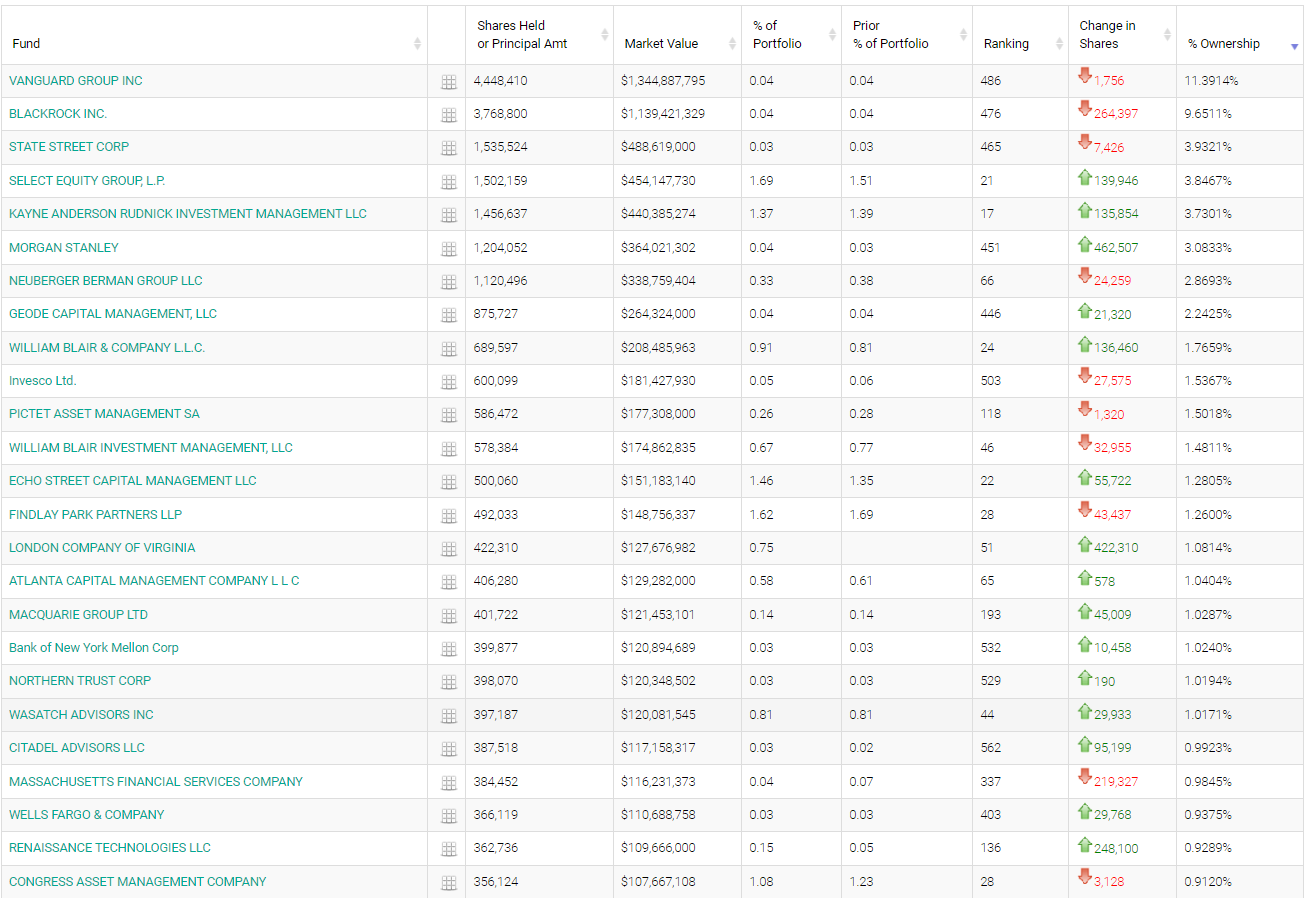
Task: Open grid icon for Morgan Stanley row
Action: (448, 249)
